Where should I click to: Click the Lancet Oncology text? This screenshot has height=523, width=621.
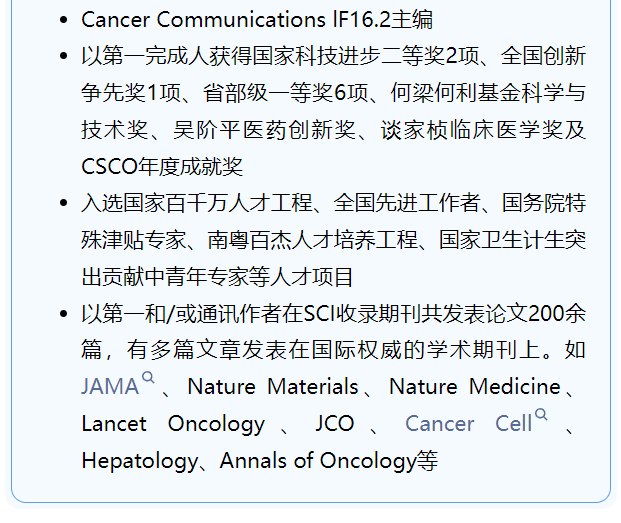point(172,424)
